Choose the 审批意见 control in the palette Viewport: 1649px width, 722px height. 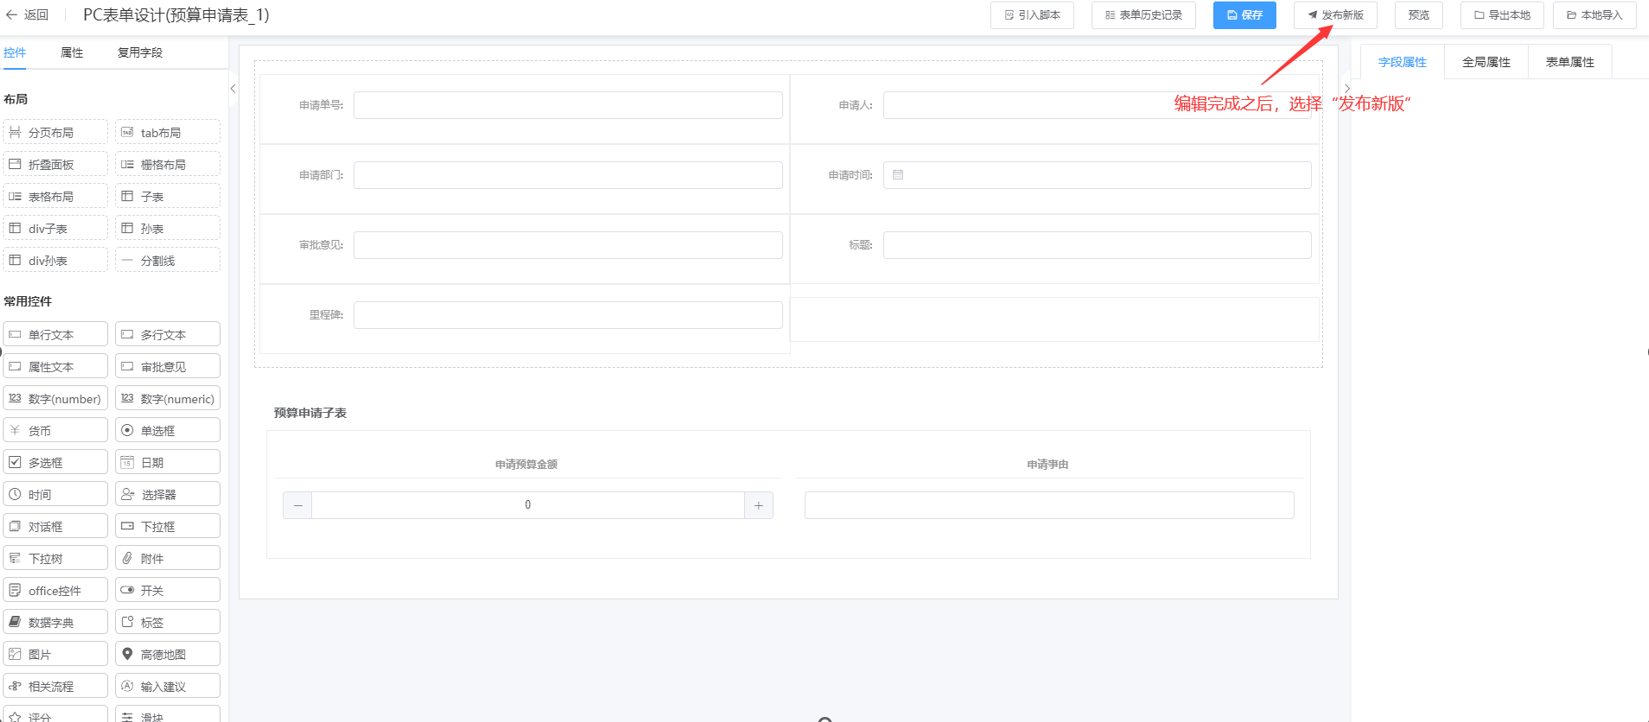pos(168,366)
